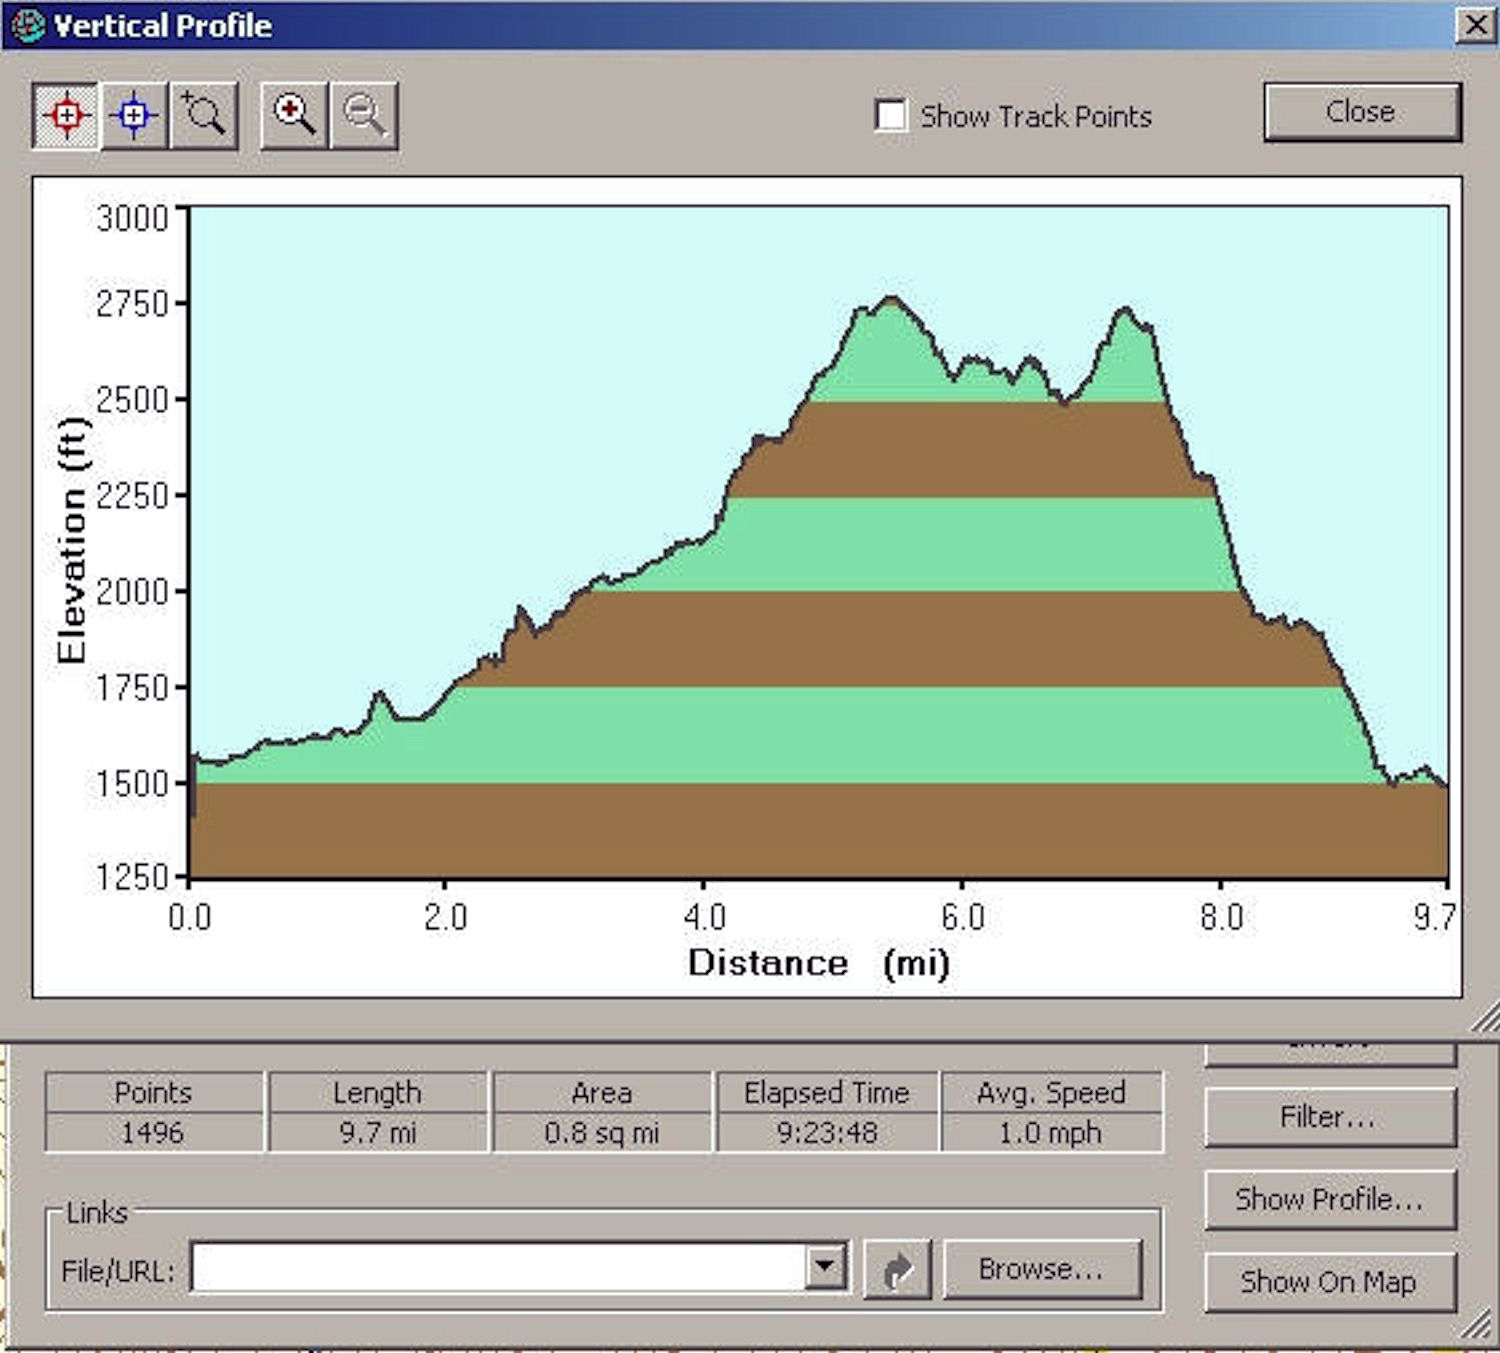The width and height of the screenshot is (1500, 1353).
Task: Click the Avg. Speed column header
Action: pos(1051,1093)
